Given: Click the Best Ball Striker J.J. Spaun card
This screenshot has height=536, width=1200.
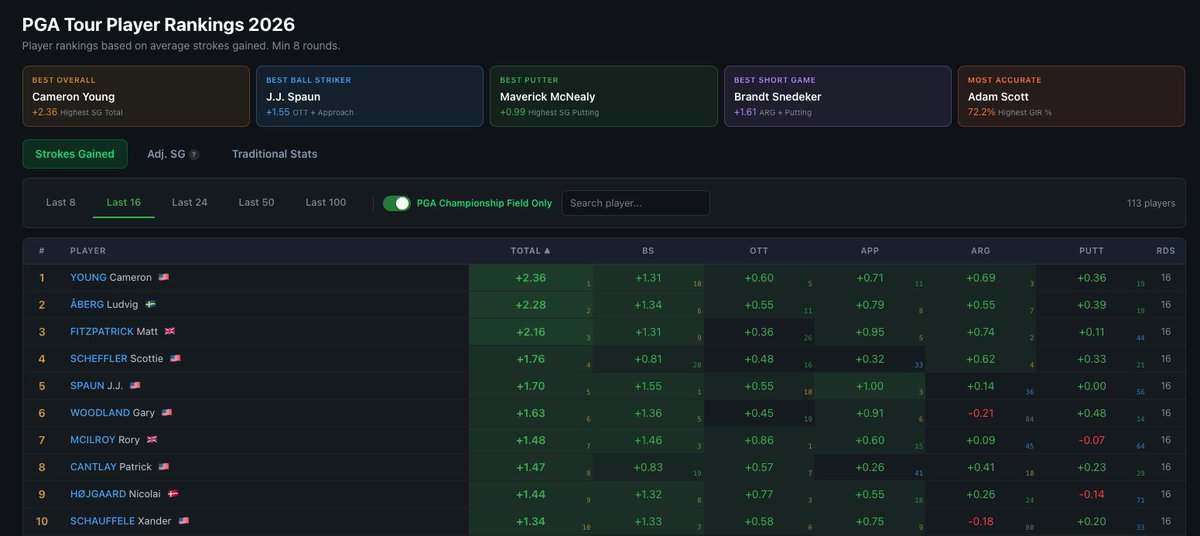Looking at the screenshot, I should click(370, 96).
